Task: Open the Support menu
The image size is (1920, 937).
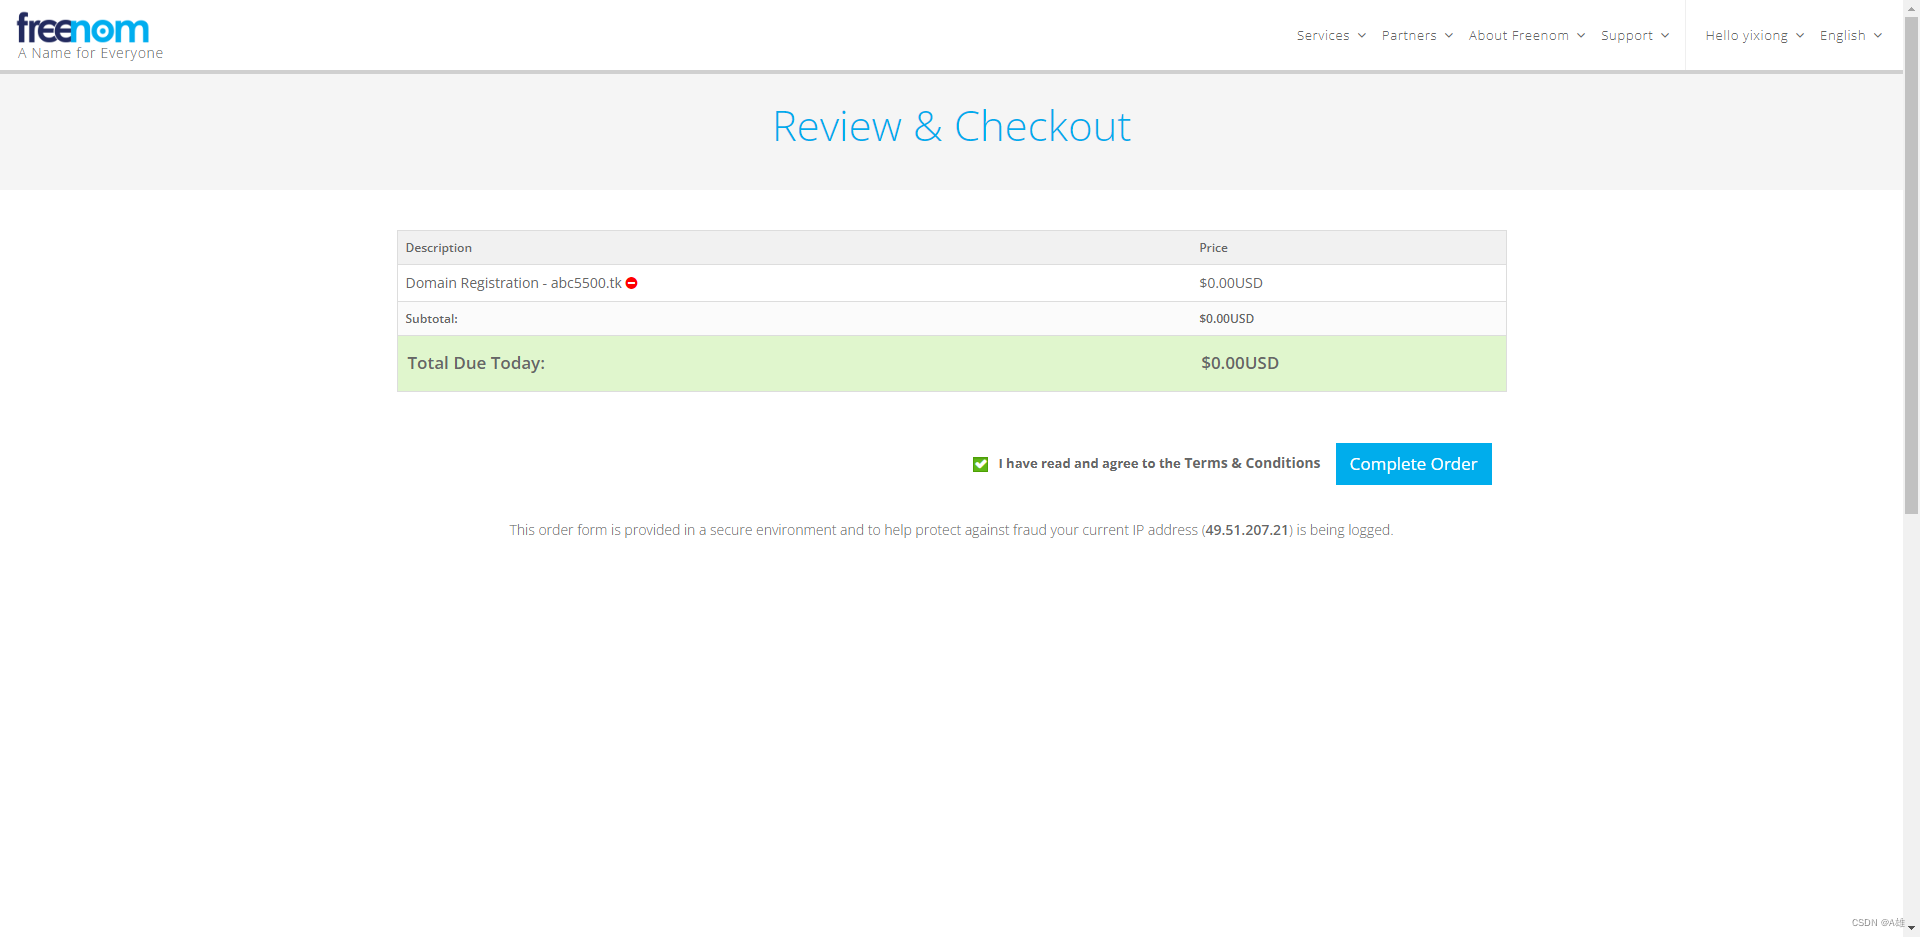Action: [1635, 35]
